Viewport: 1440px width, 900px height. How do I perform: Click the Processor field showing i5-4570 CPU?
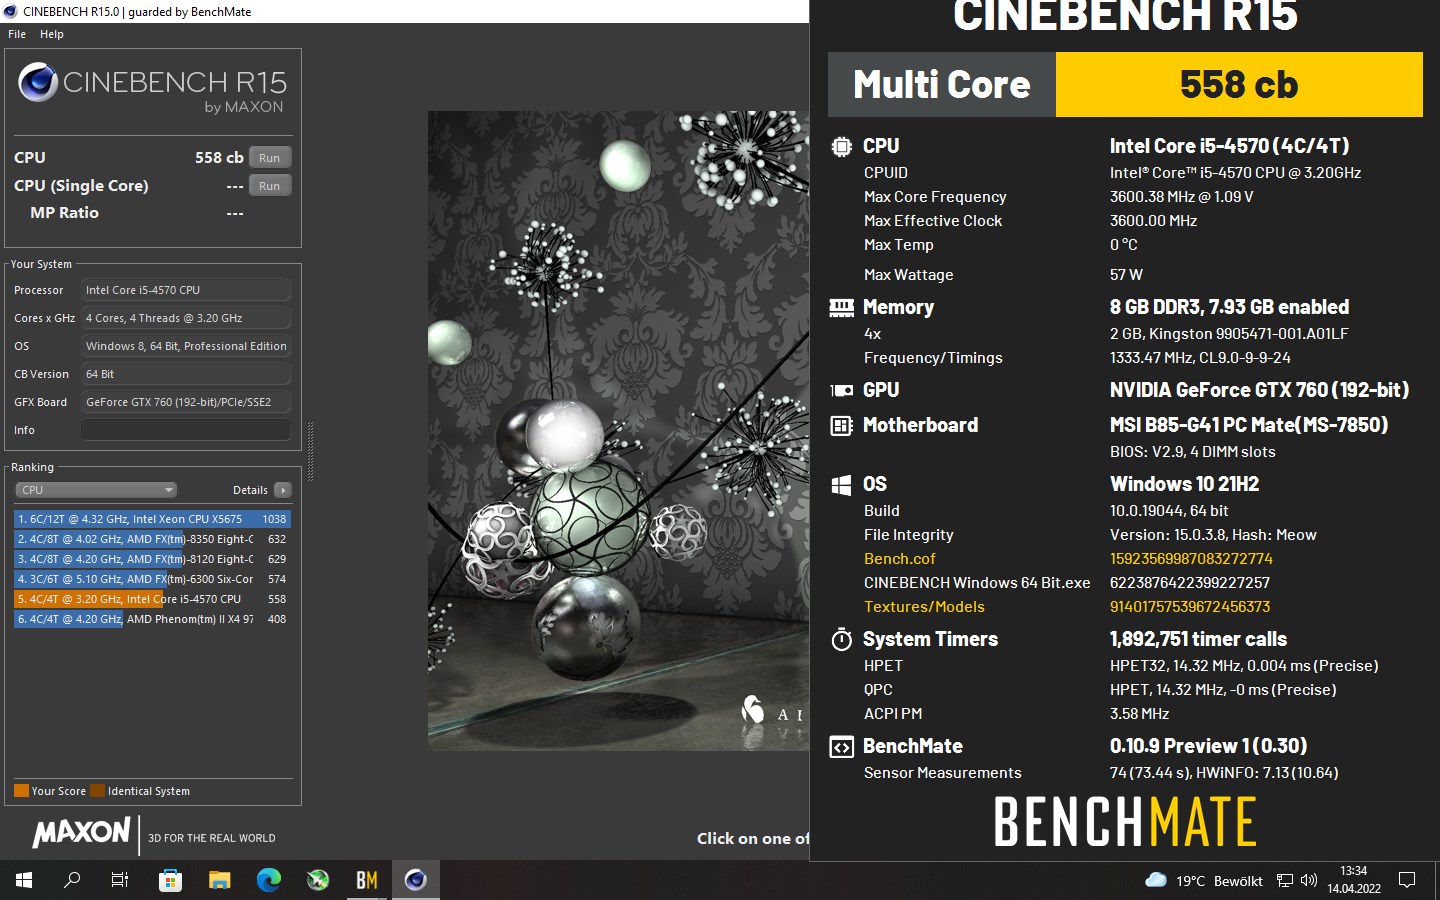click(186, 290)
